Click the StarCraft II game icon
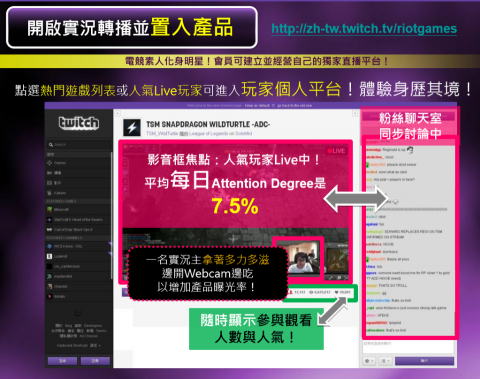 [50, 220]
